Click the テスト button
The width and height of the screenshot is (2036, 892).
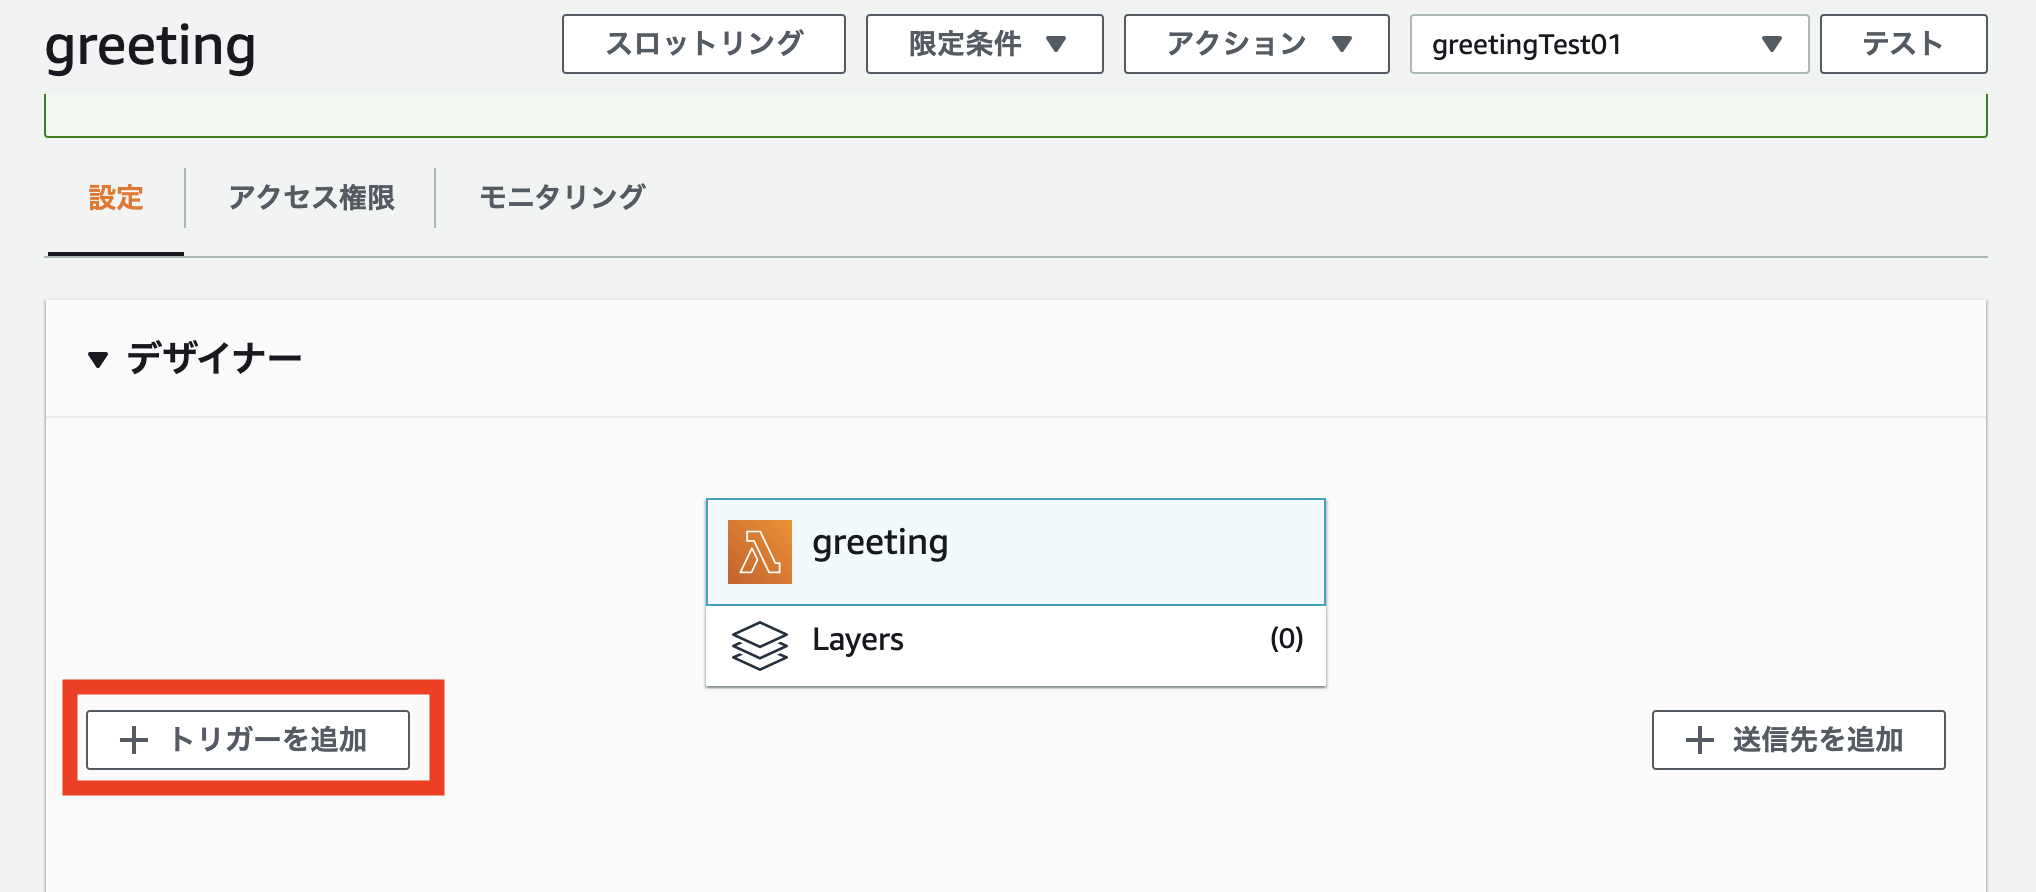tap(1903, 44)
